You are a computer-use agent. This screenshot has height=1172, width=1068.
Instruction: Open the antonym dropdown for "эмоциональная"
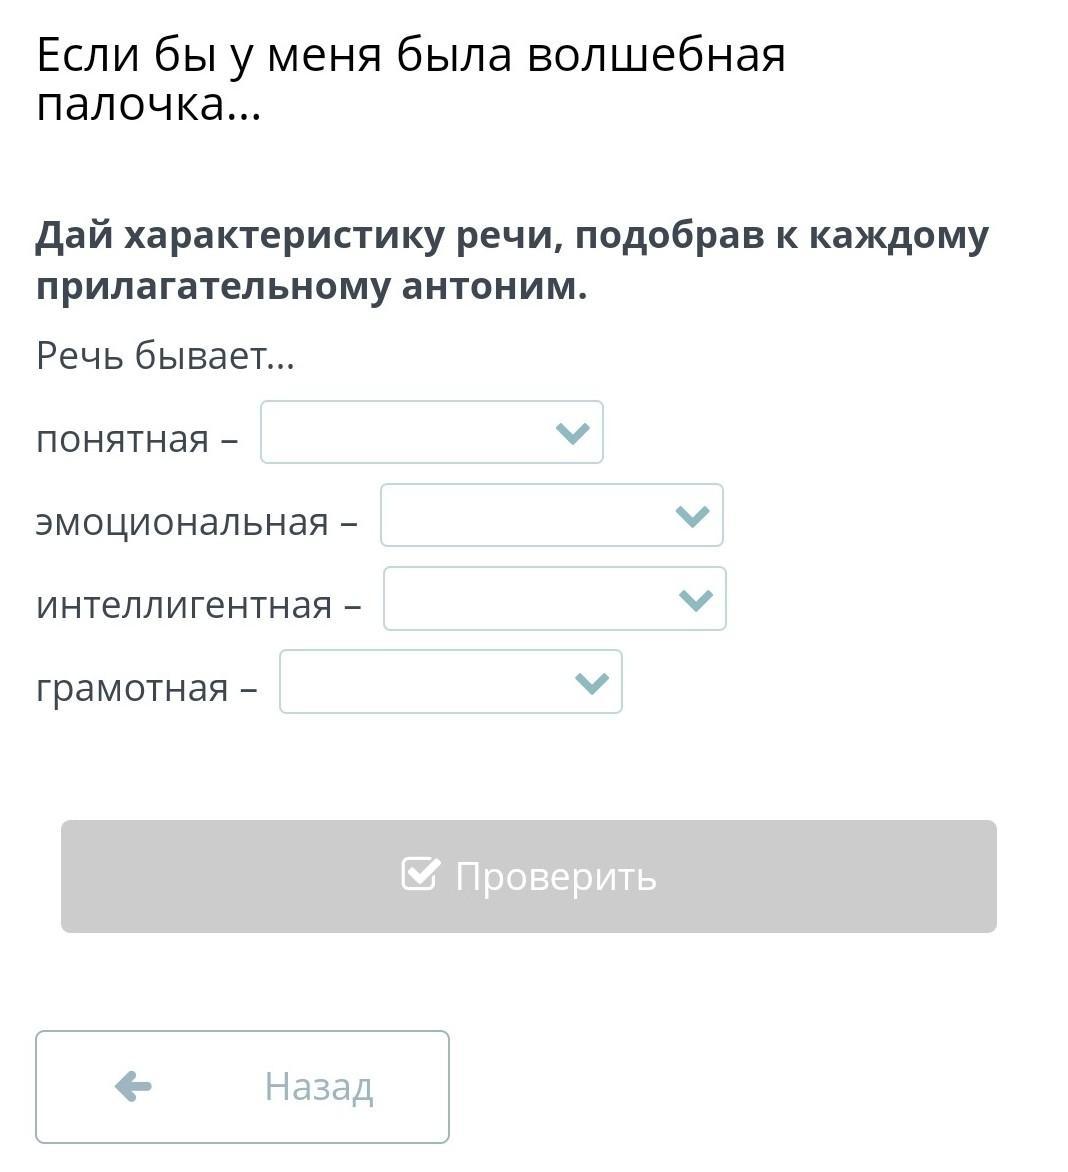(550, 515)
